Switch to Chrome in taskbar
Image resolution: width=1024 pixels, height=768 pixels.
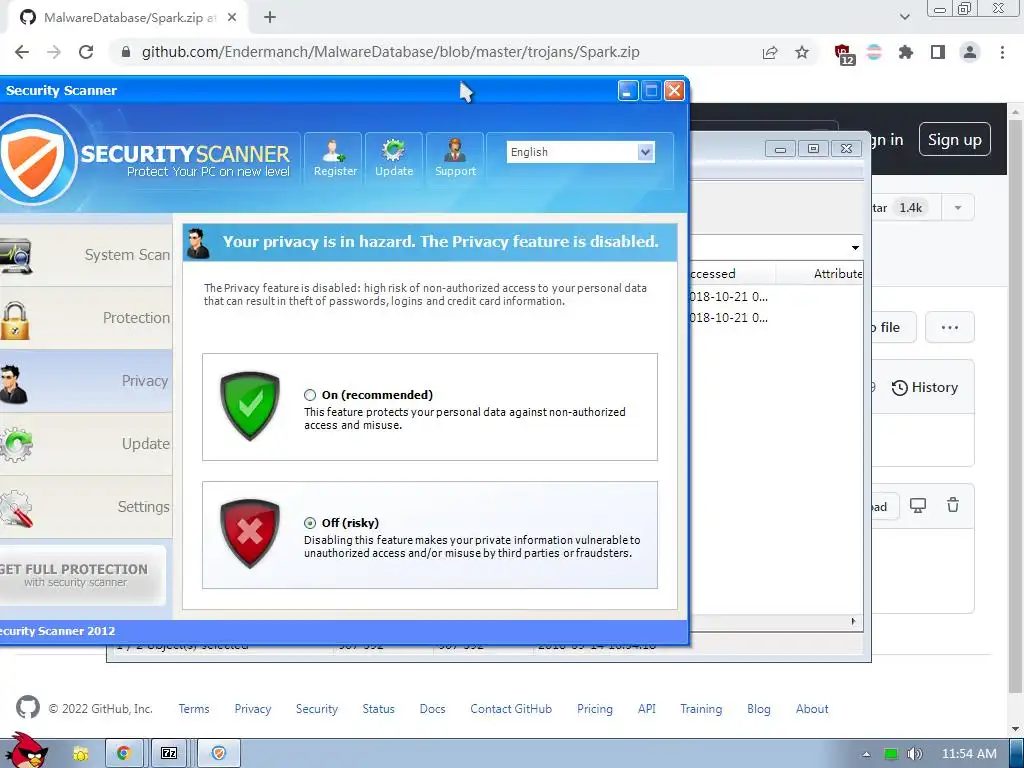(123, 754)
